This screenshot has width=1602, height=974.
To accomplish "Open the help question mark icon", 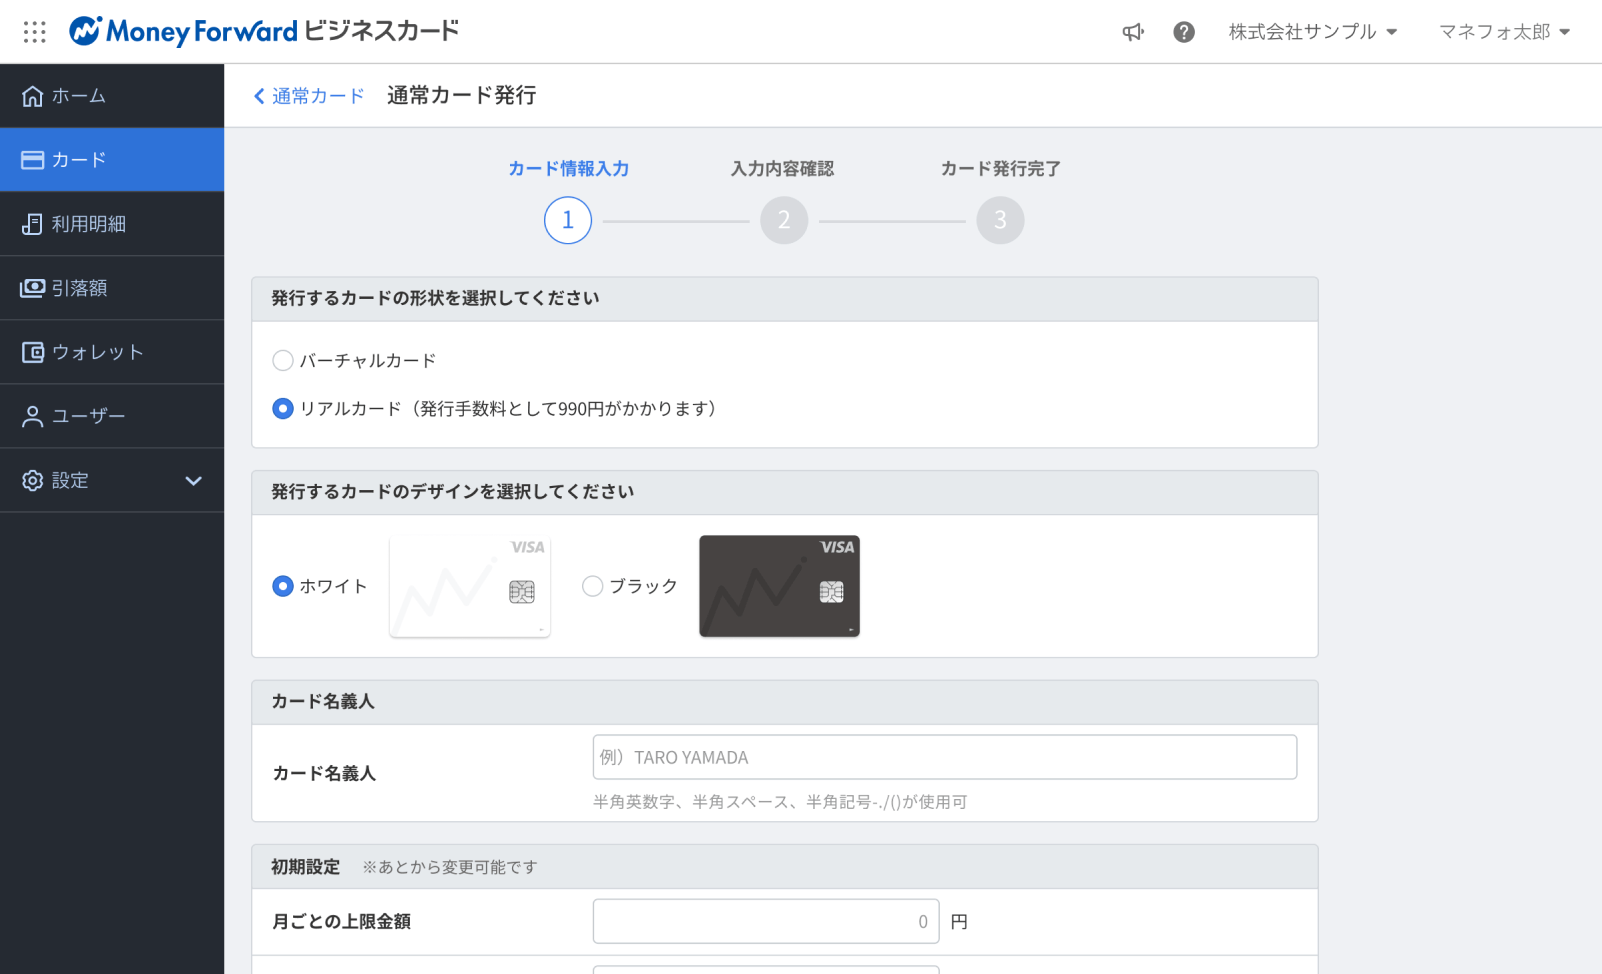I will point(1184,32).
